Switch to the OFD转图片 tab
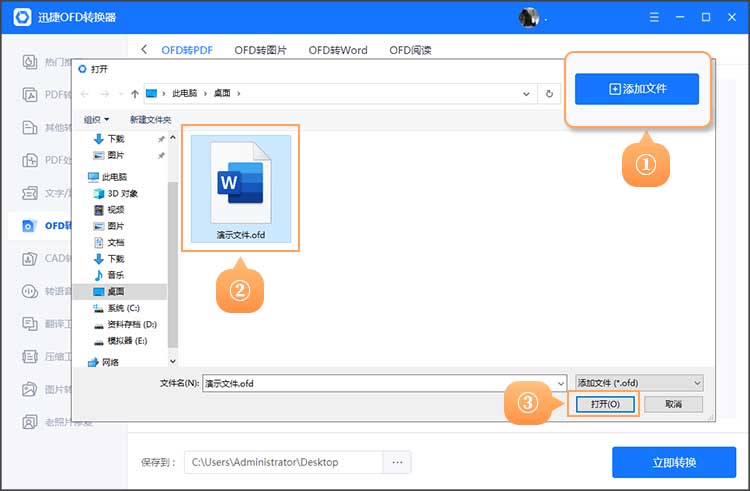This screenshot has height=491, width=750. pyautogui.click(x=261, y=50)
